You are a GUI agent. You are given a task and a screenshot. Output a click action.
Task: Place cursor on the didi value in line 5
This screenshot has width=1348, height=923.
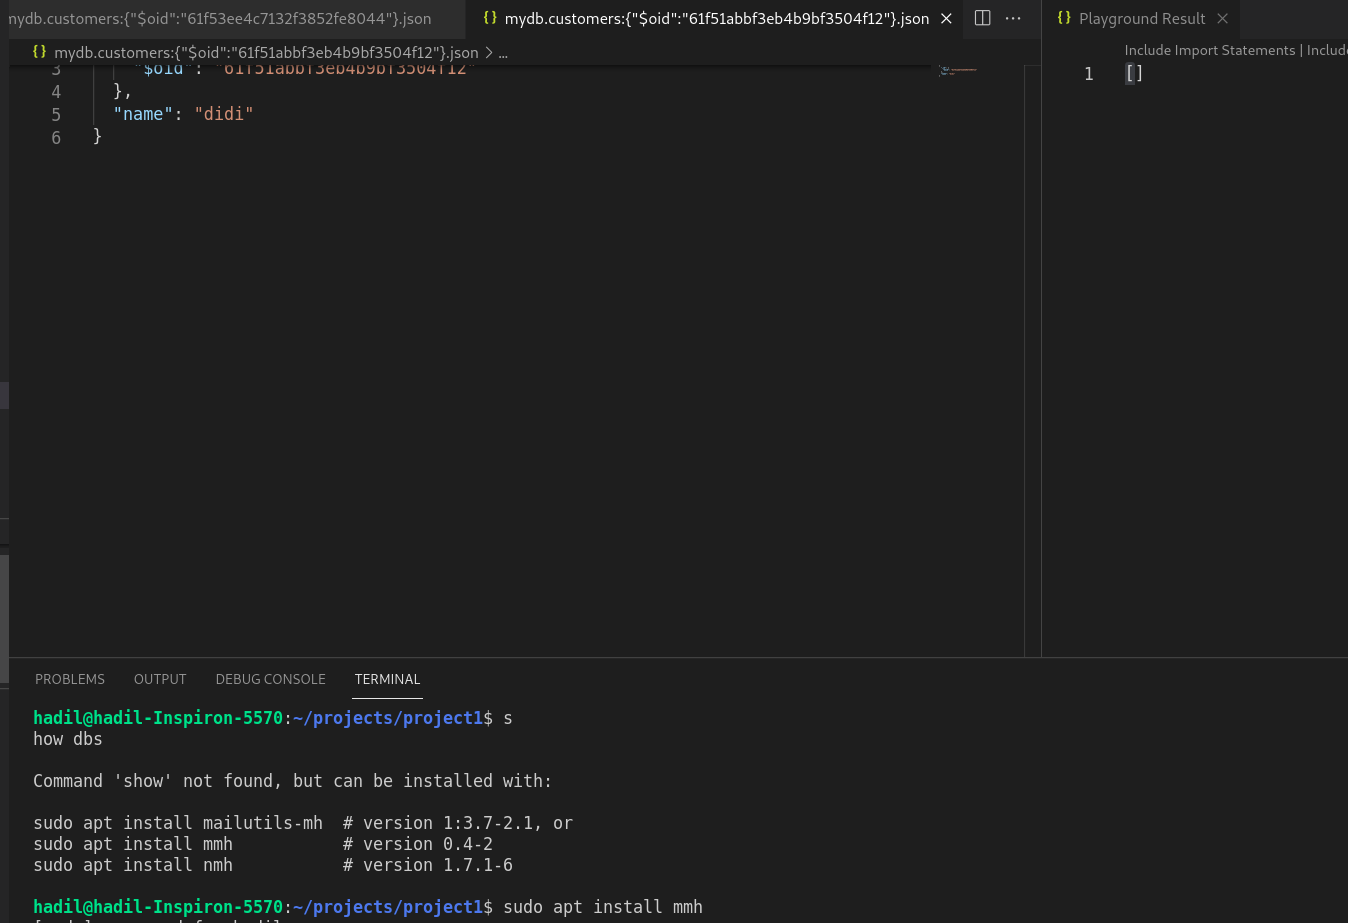(x=223, y=114)
